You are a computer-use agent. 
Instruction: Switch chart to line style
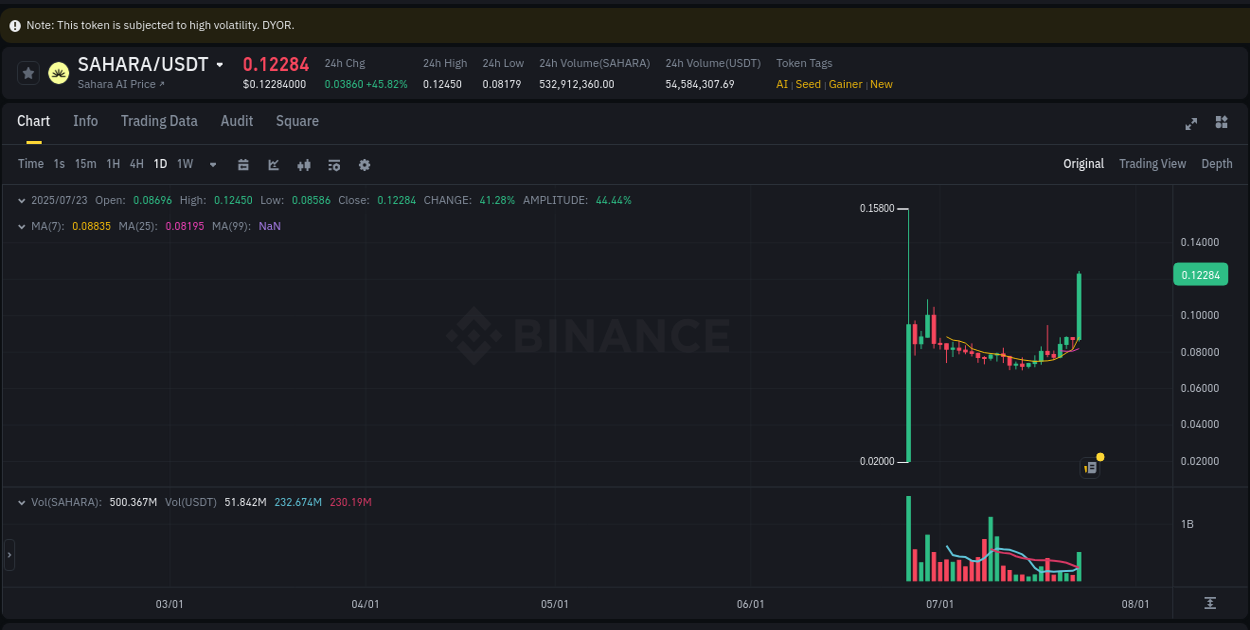(273, 164)
